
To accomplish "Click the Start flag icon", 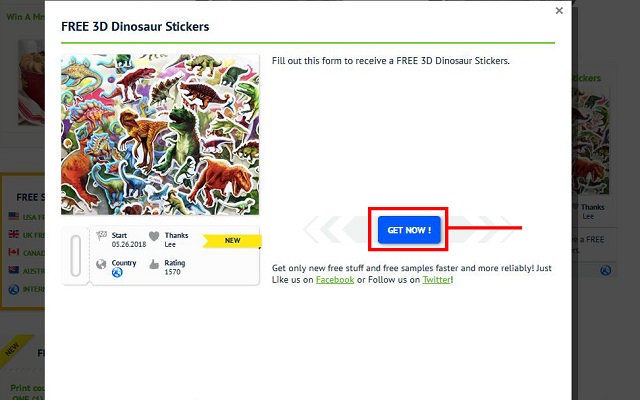I will coord(101,236).
